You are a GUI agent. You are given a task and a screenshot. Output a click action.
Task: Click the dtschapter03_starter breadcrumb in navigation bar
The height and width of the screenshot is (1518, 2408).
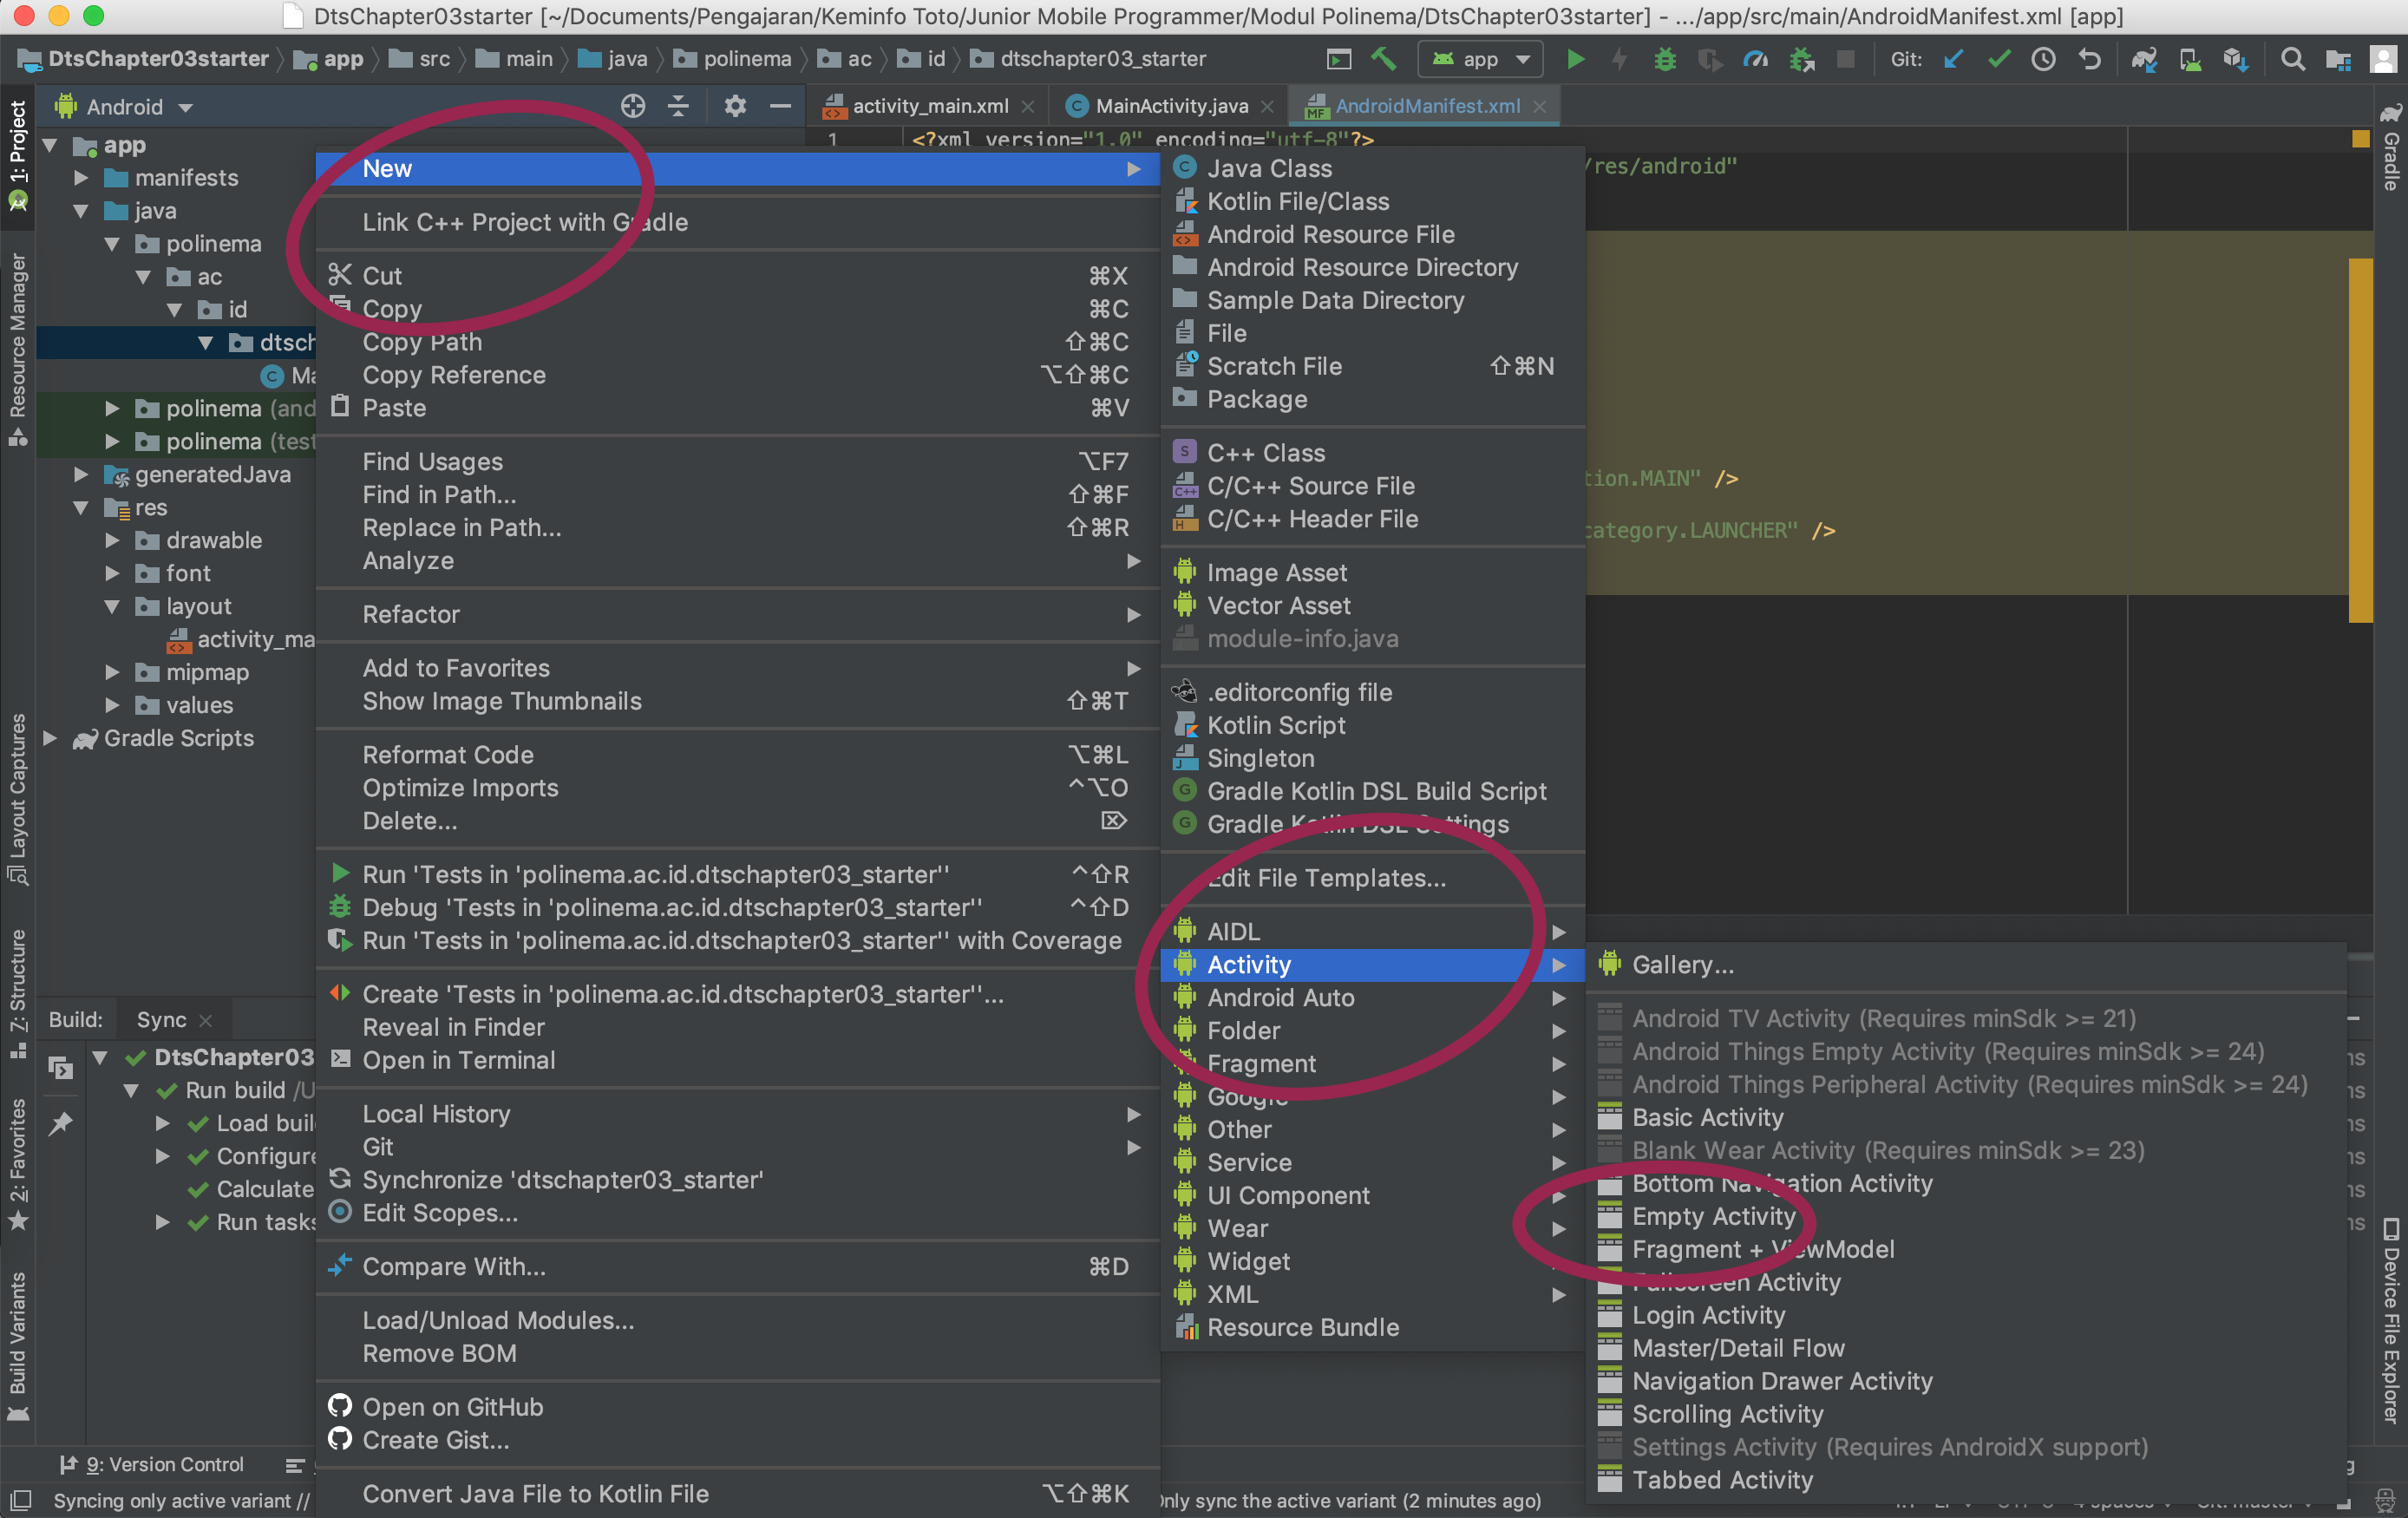[1089, 59]
